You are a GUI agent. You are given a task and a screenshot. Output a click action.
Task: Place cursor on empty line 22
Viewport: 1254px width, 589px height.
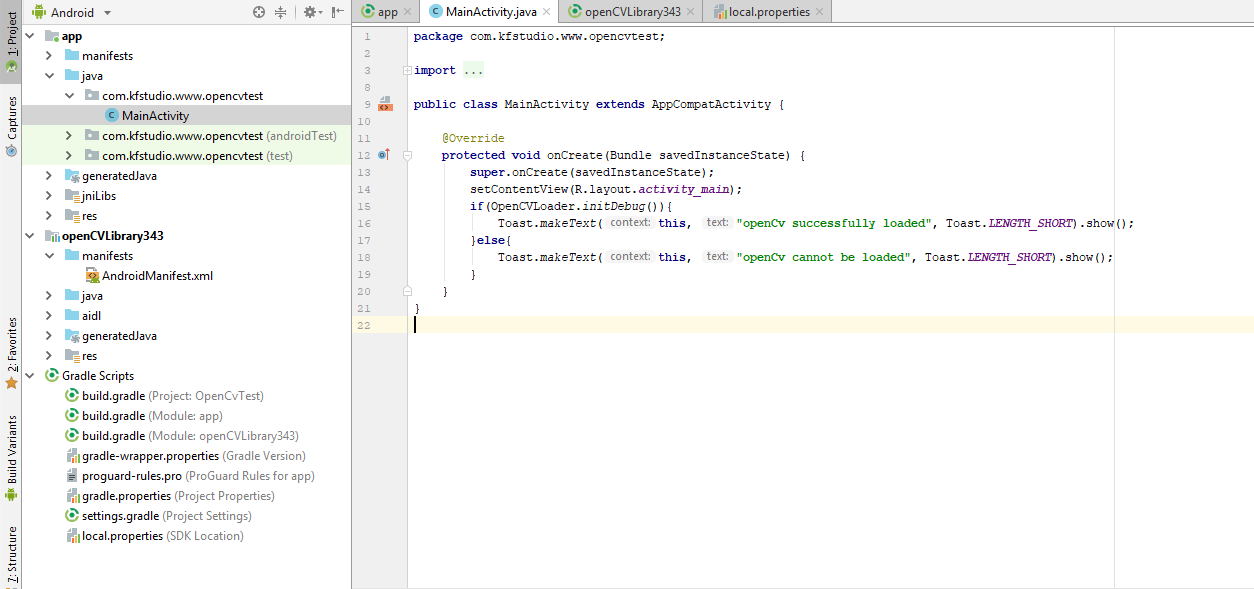coord(830,325)
